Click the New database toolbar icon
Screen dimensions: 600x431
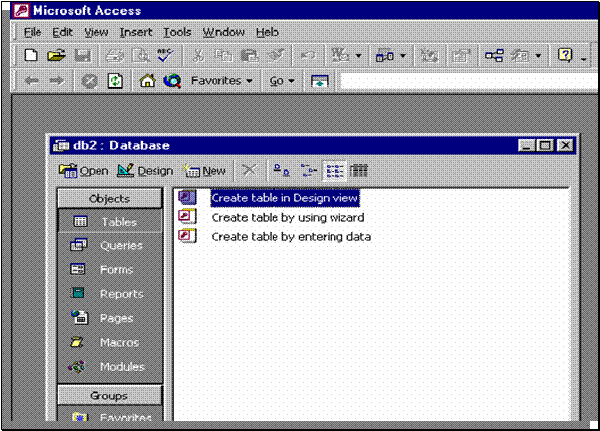tap(31, 56)
